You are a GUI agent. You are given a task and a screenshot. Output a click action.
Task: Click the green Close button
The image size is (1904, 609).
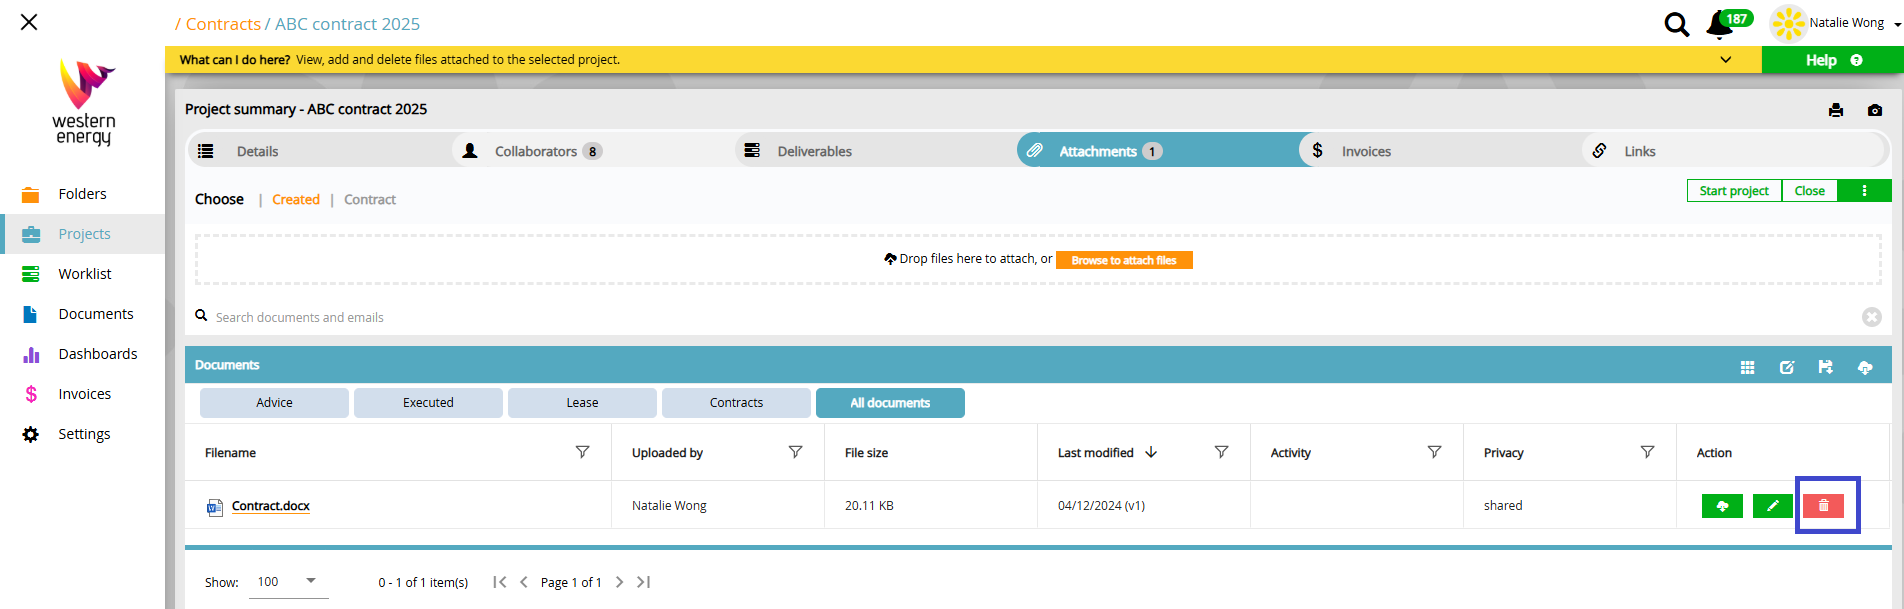pyautogui.click(x=1809, y=191)
